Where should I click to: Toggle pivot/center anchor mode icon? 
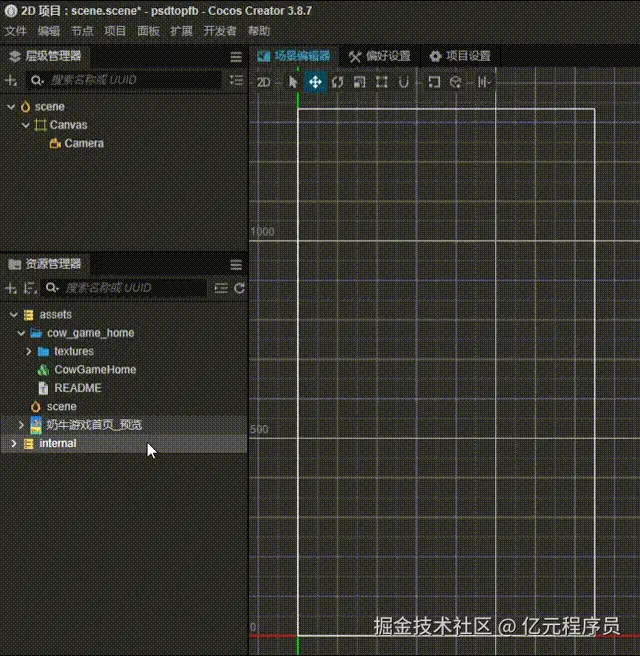point(434,82)
